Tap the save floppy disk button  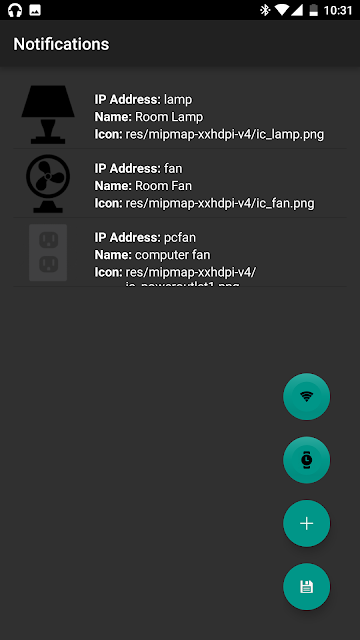click(x=307, y=587)
